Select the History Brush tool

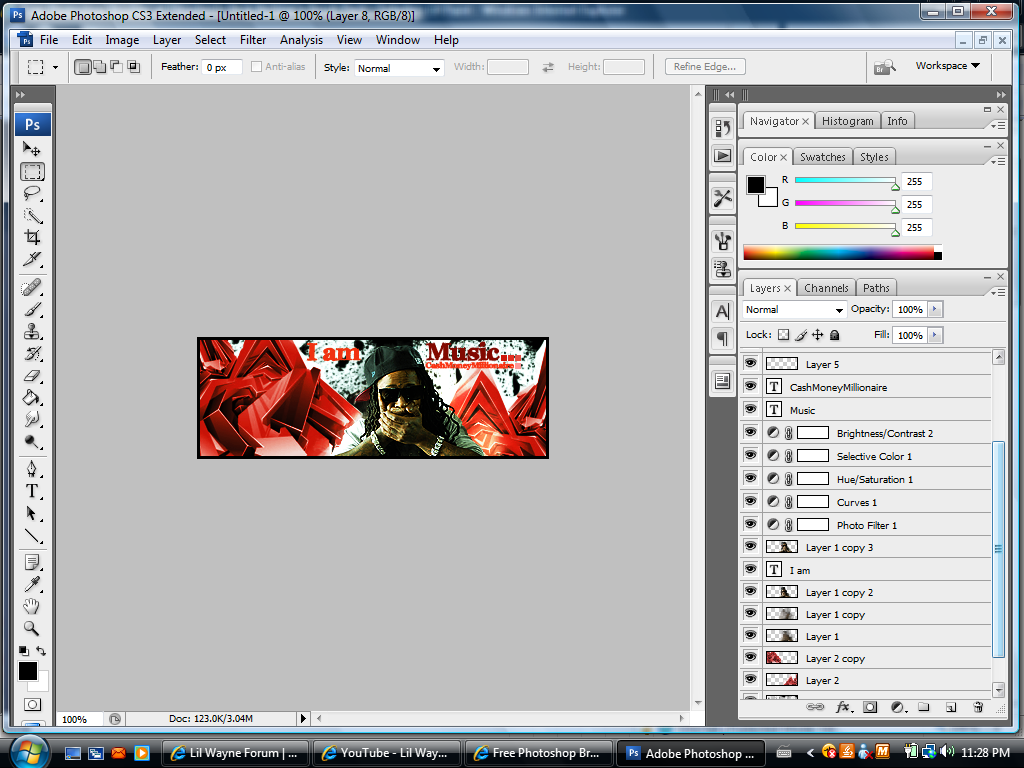[x=31, y=354]
